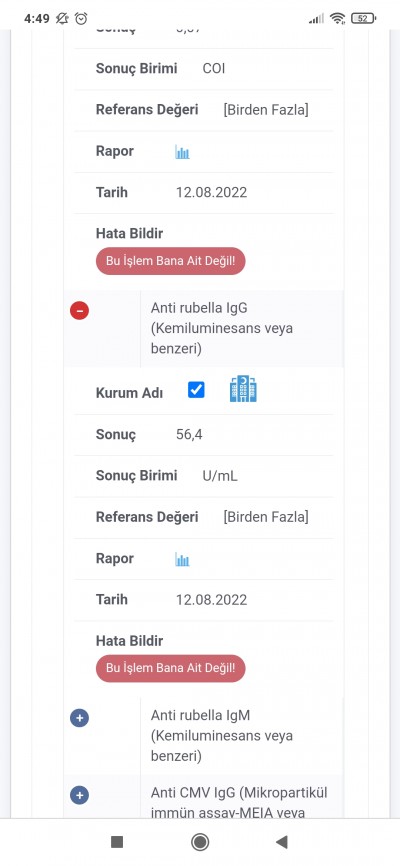Toggle the Kurum Adı checkbox
Viewport: 400px width, 866px height.
click(x=196, y=390)
